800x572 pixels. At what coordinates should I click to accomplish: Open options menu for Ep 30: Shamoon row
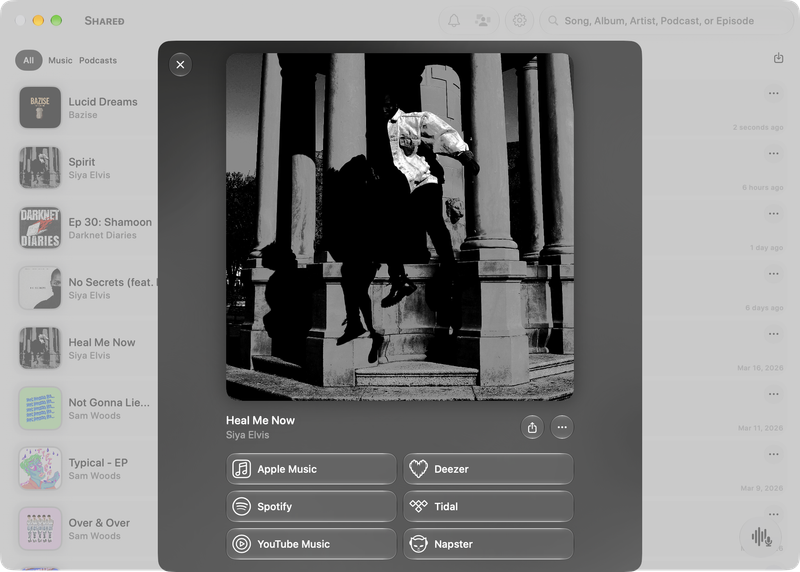coord(773,214)
